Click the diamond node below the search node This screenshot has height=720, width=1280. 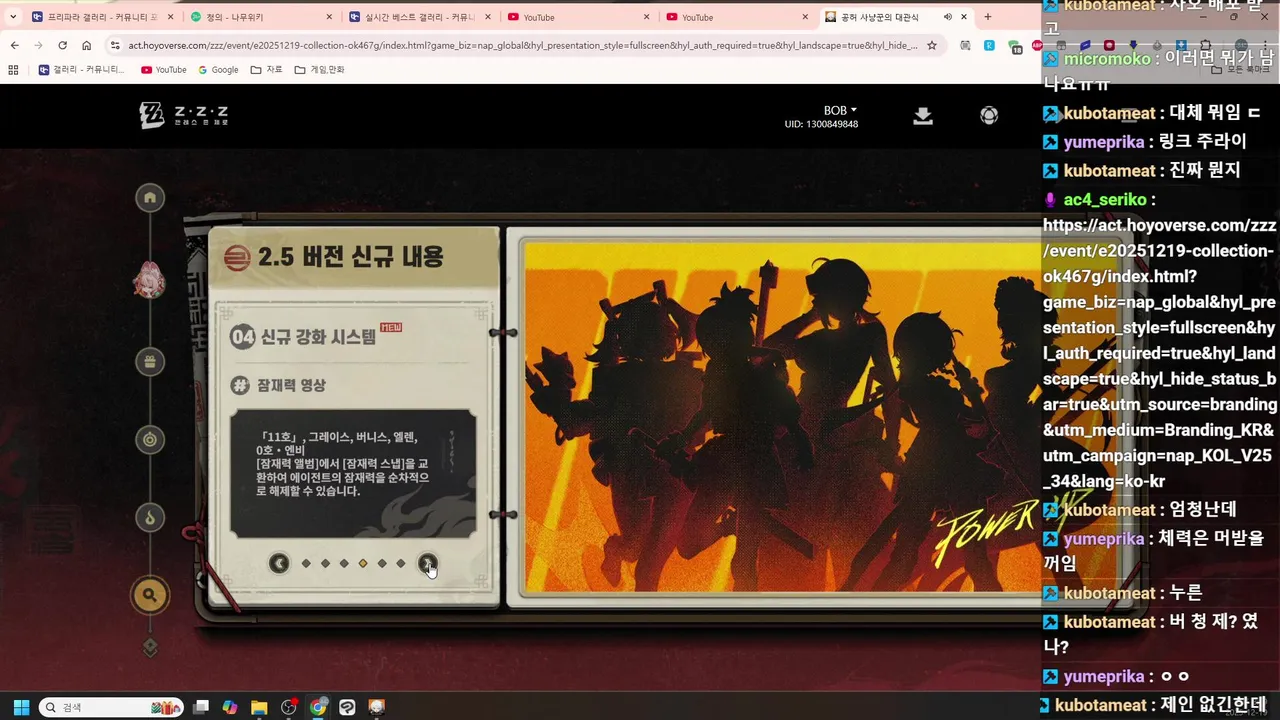tap(150, 647)
